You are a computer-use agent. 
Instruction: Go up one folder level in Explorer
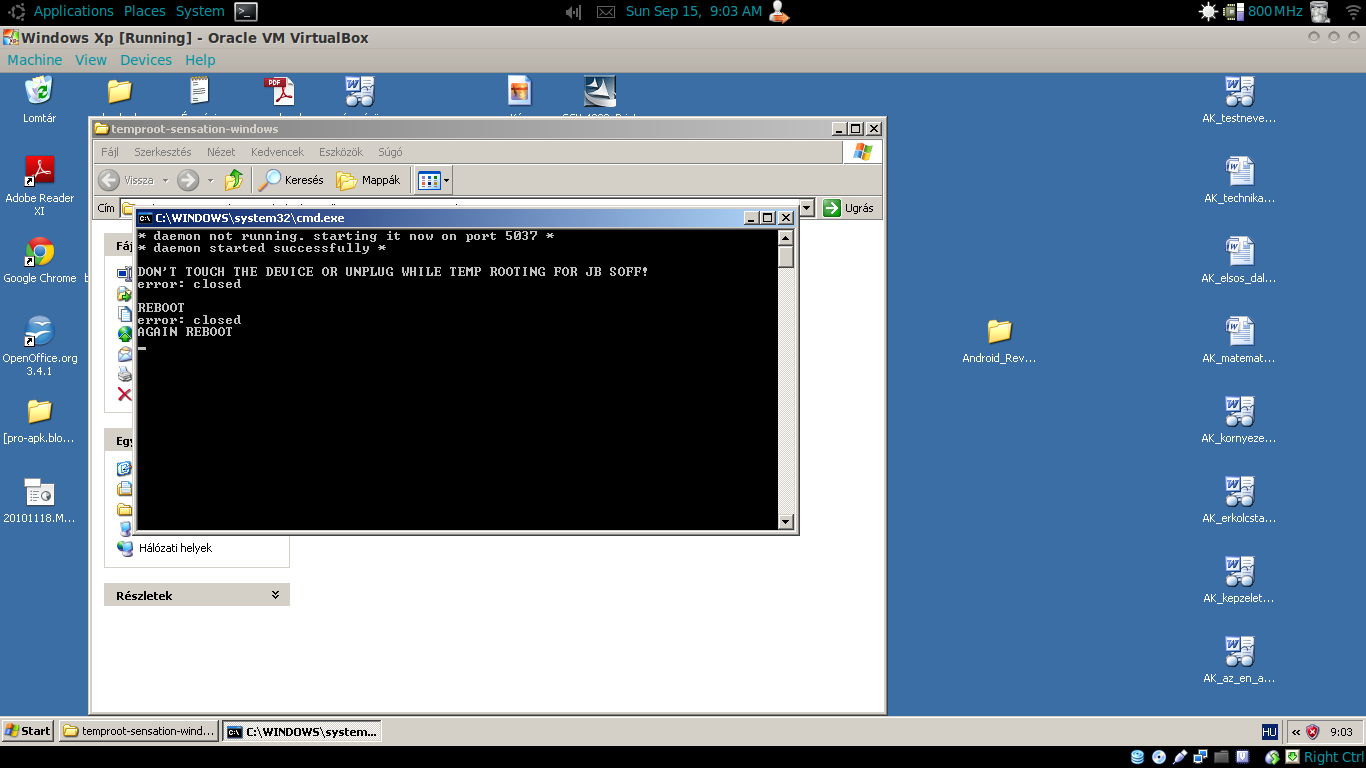point(234,180)
